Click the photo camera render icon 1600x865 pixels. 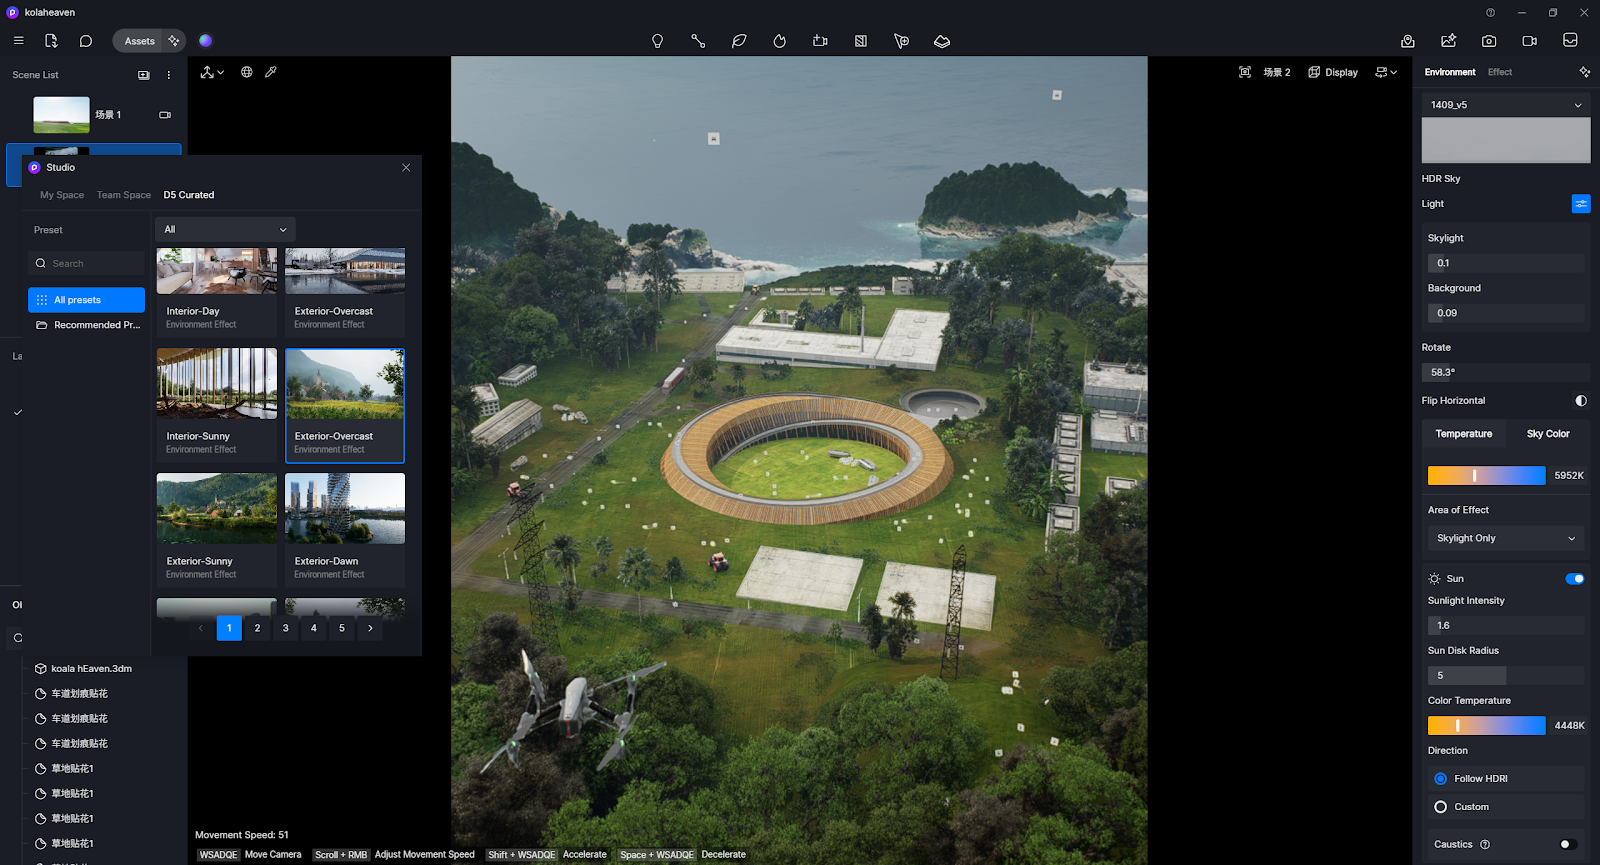click(x=1489, y=41)
